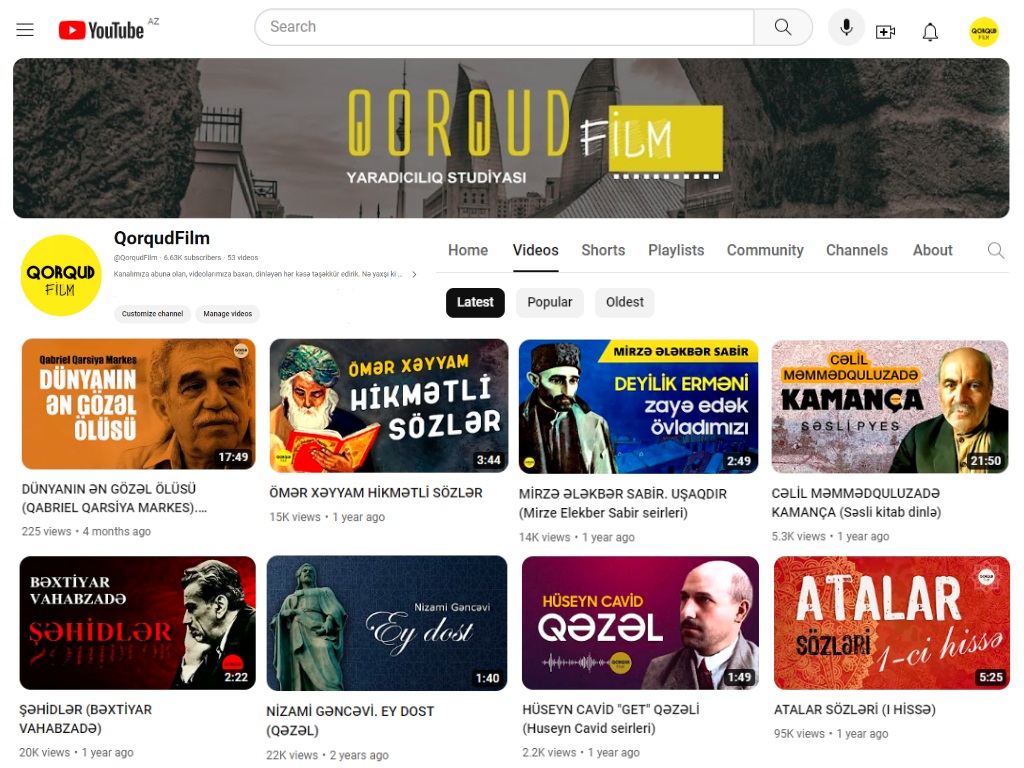Click the Manage videos button
This screenshot has width=1024, height=768.
tap(227, 314)
